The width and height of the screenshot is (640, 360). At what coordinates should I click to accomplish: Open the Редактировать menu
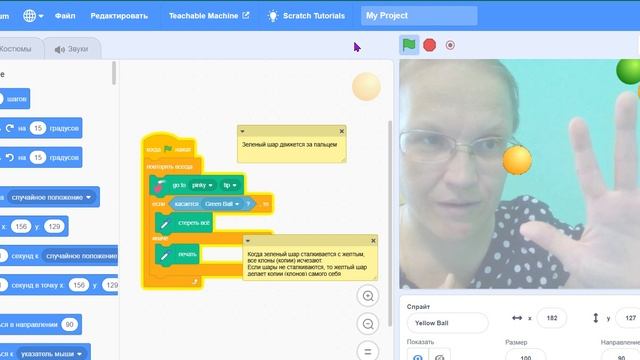pos(119,16)
